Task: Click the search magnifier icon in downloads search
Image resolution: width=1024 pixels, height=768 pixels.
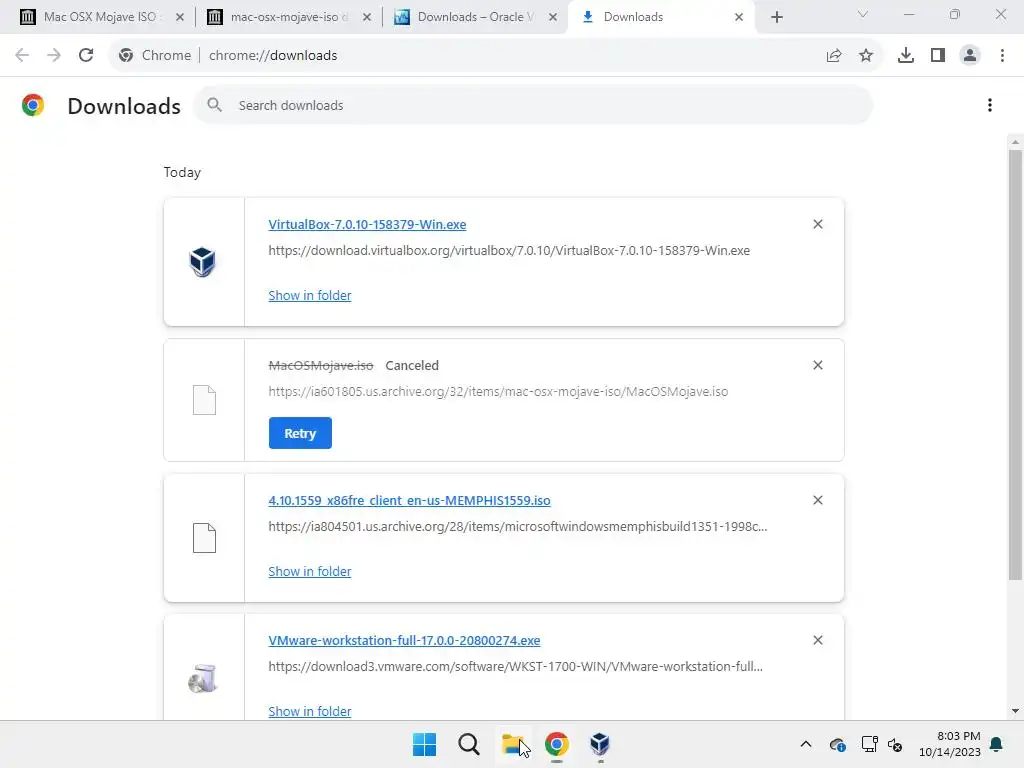Action: (214, 105)
